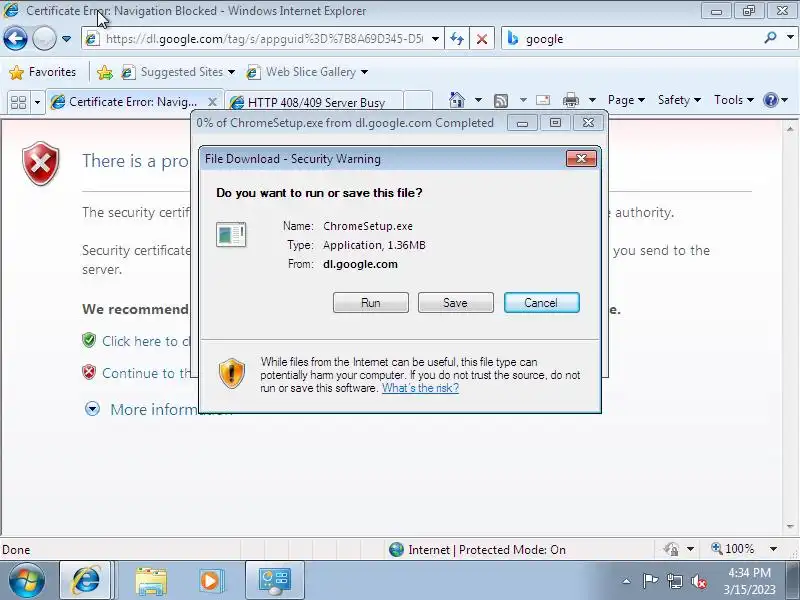Click Internet Protected Mode status bar zone

(478, 549)
